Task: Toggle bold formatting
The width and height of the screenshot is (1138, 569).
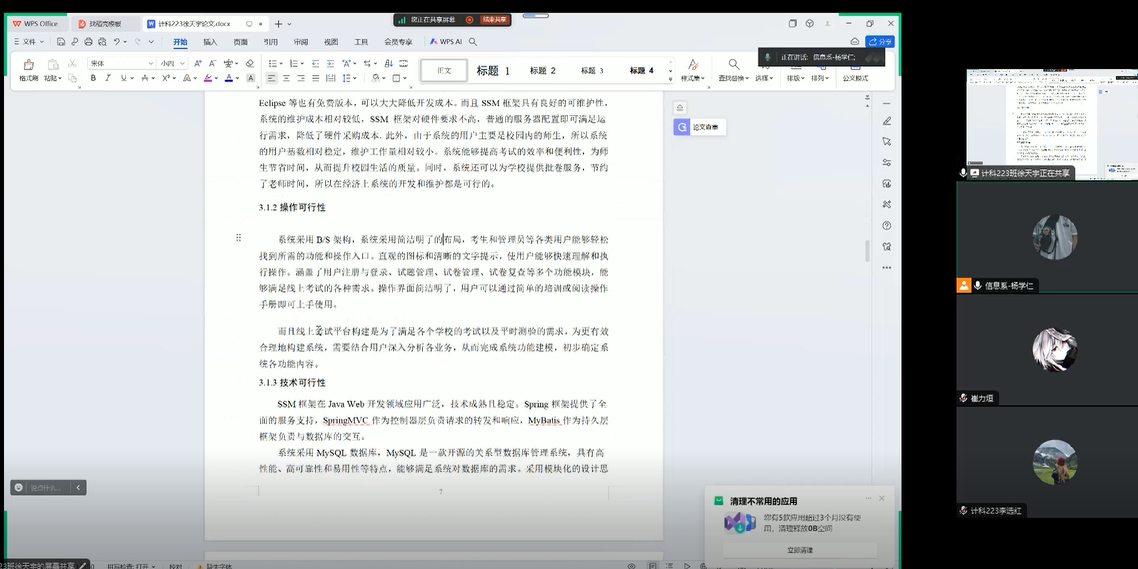Action: coord(92,78)
